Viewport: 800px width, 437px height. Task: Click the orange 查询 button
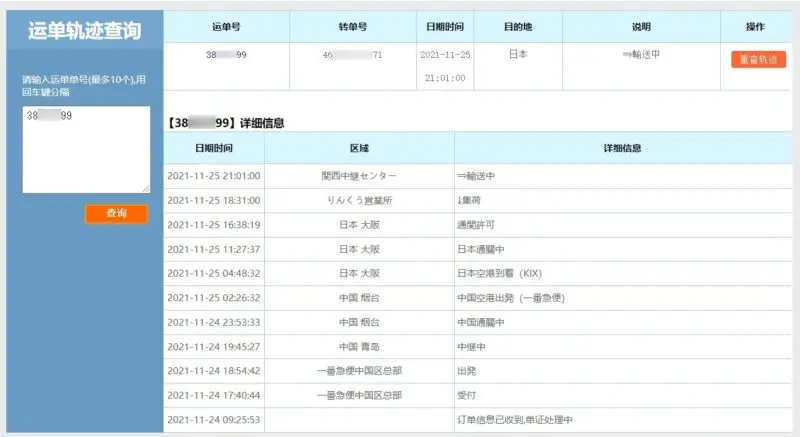click(116, 214)
